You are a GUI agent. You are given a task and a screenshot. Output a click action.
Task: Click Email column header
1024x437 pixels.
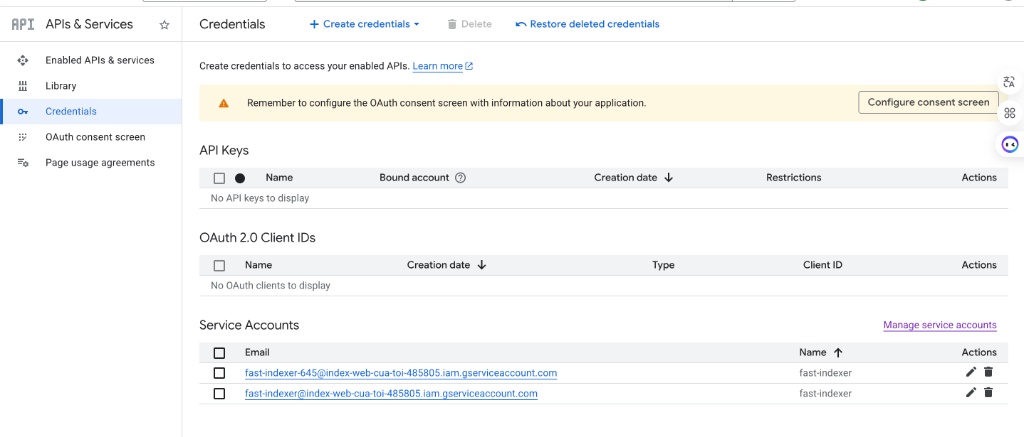[x=257, y=353]
